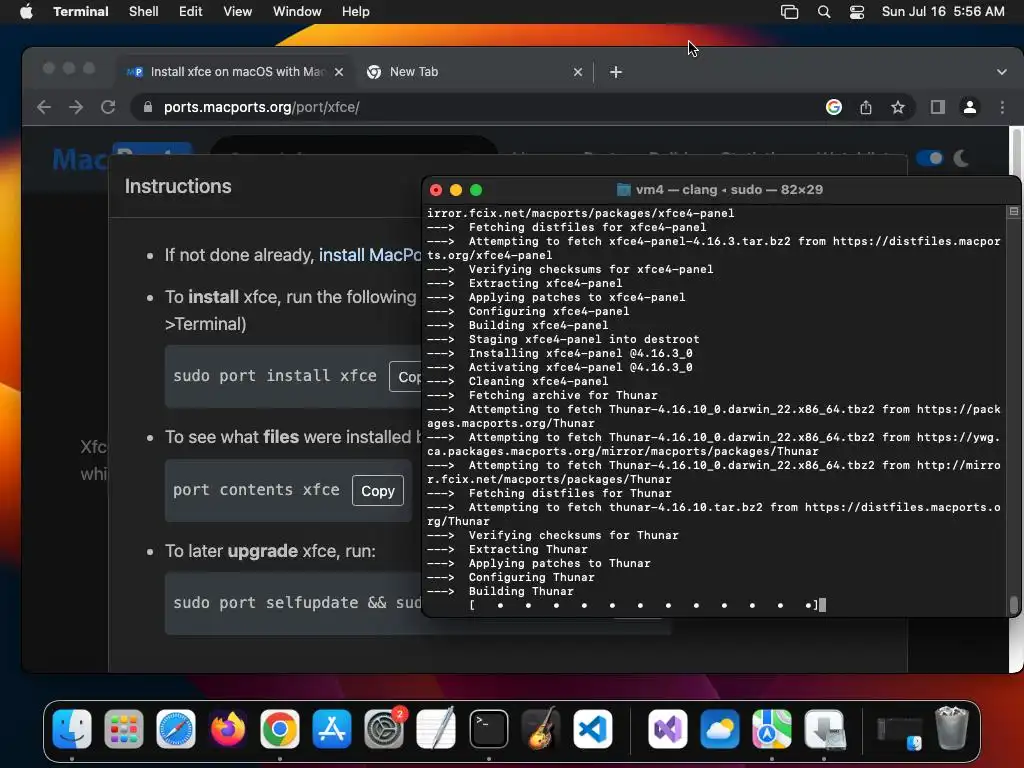
Task: Open Launchpad from the Dock
Action: [123, 729]
